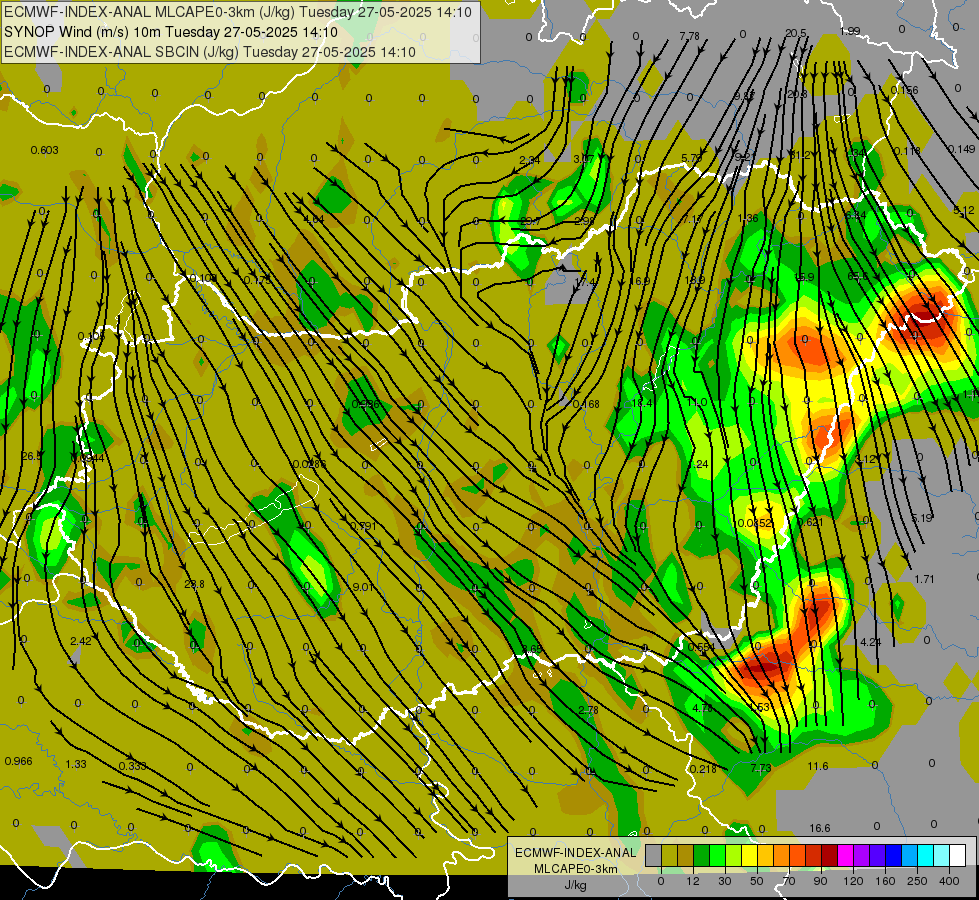Click the map value 26.5
979x900 pixels.
pyautogui.click(x=31, y=456)
